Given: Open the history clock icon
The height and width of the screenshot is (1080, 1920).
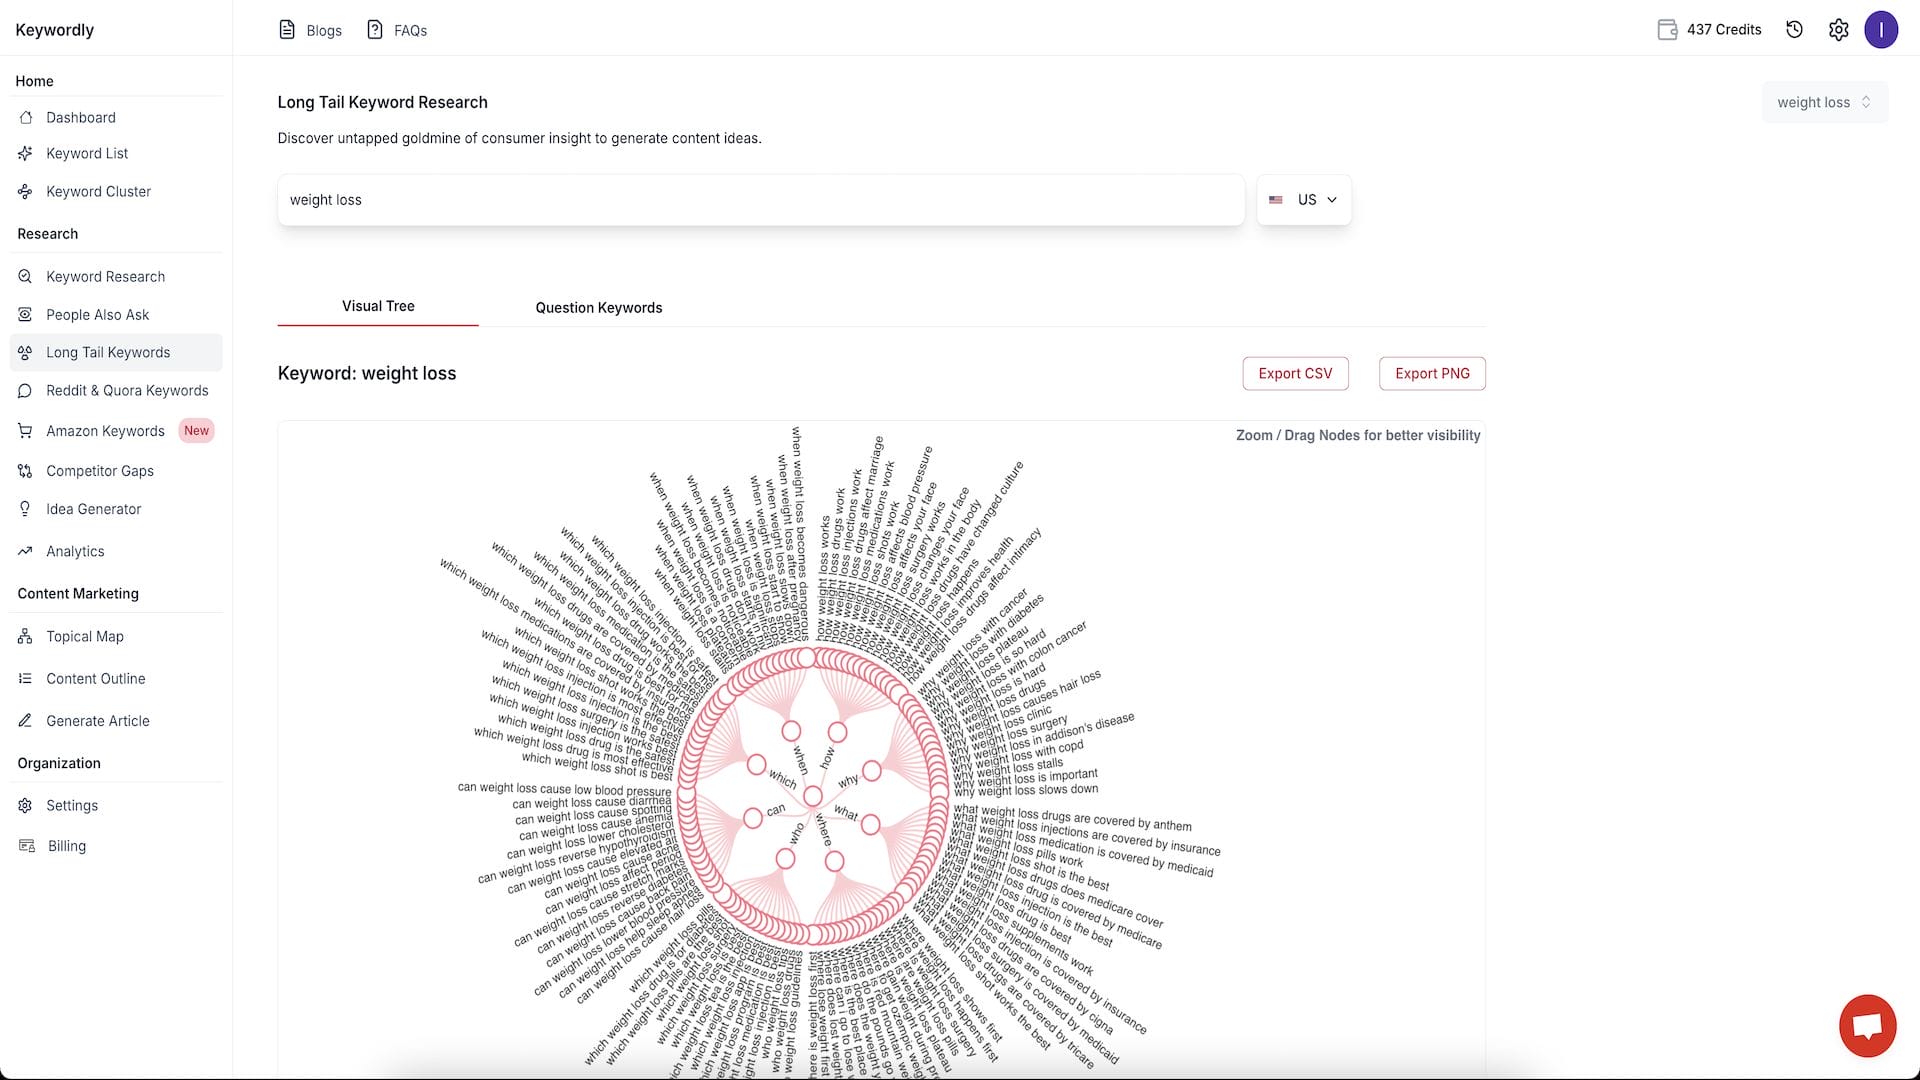Looking at the screenshot, I should [1794, 30].
